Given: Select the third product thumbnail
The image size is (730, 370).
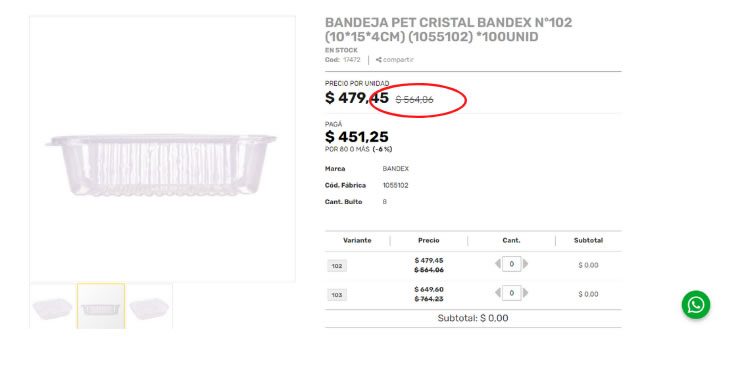Looking at the screenshot, I should [149, 306].
